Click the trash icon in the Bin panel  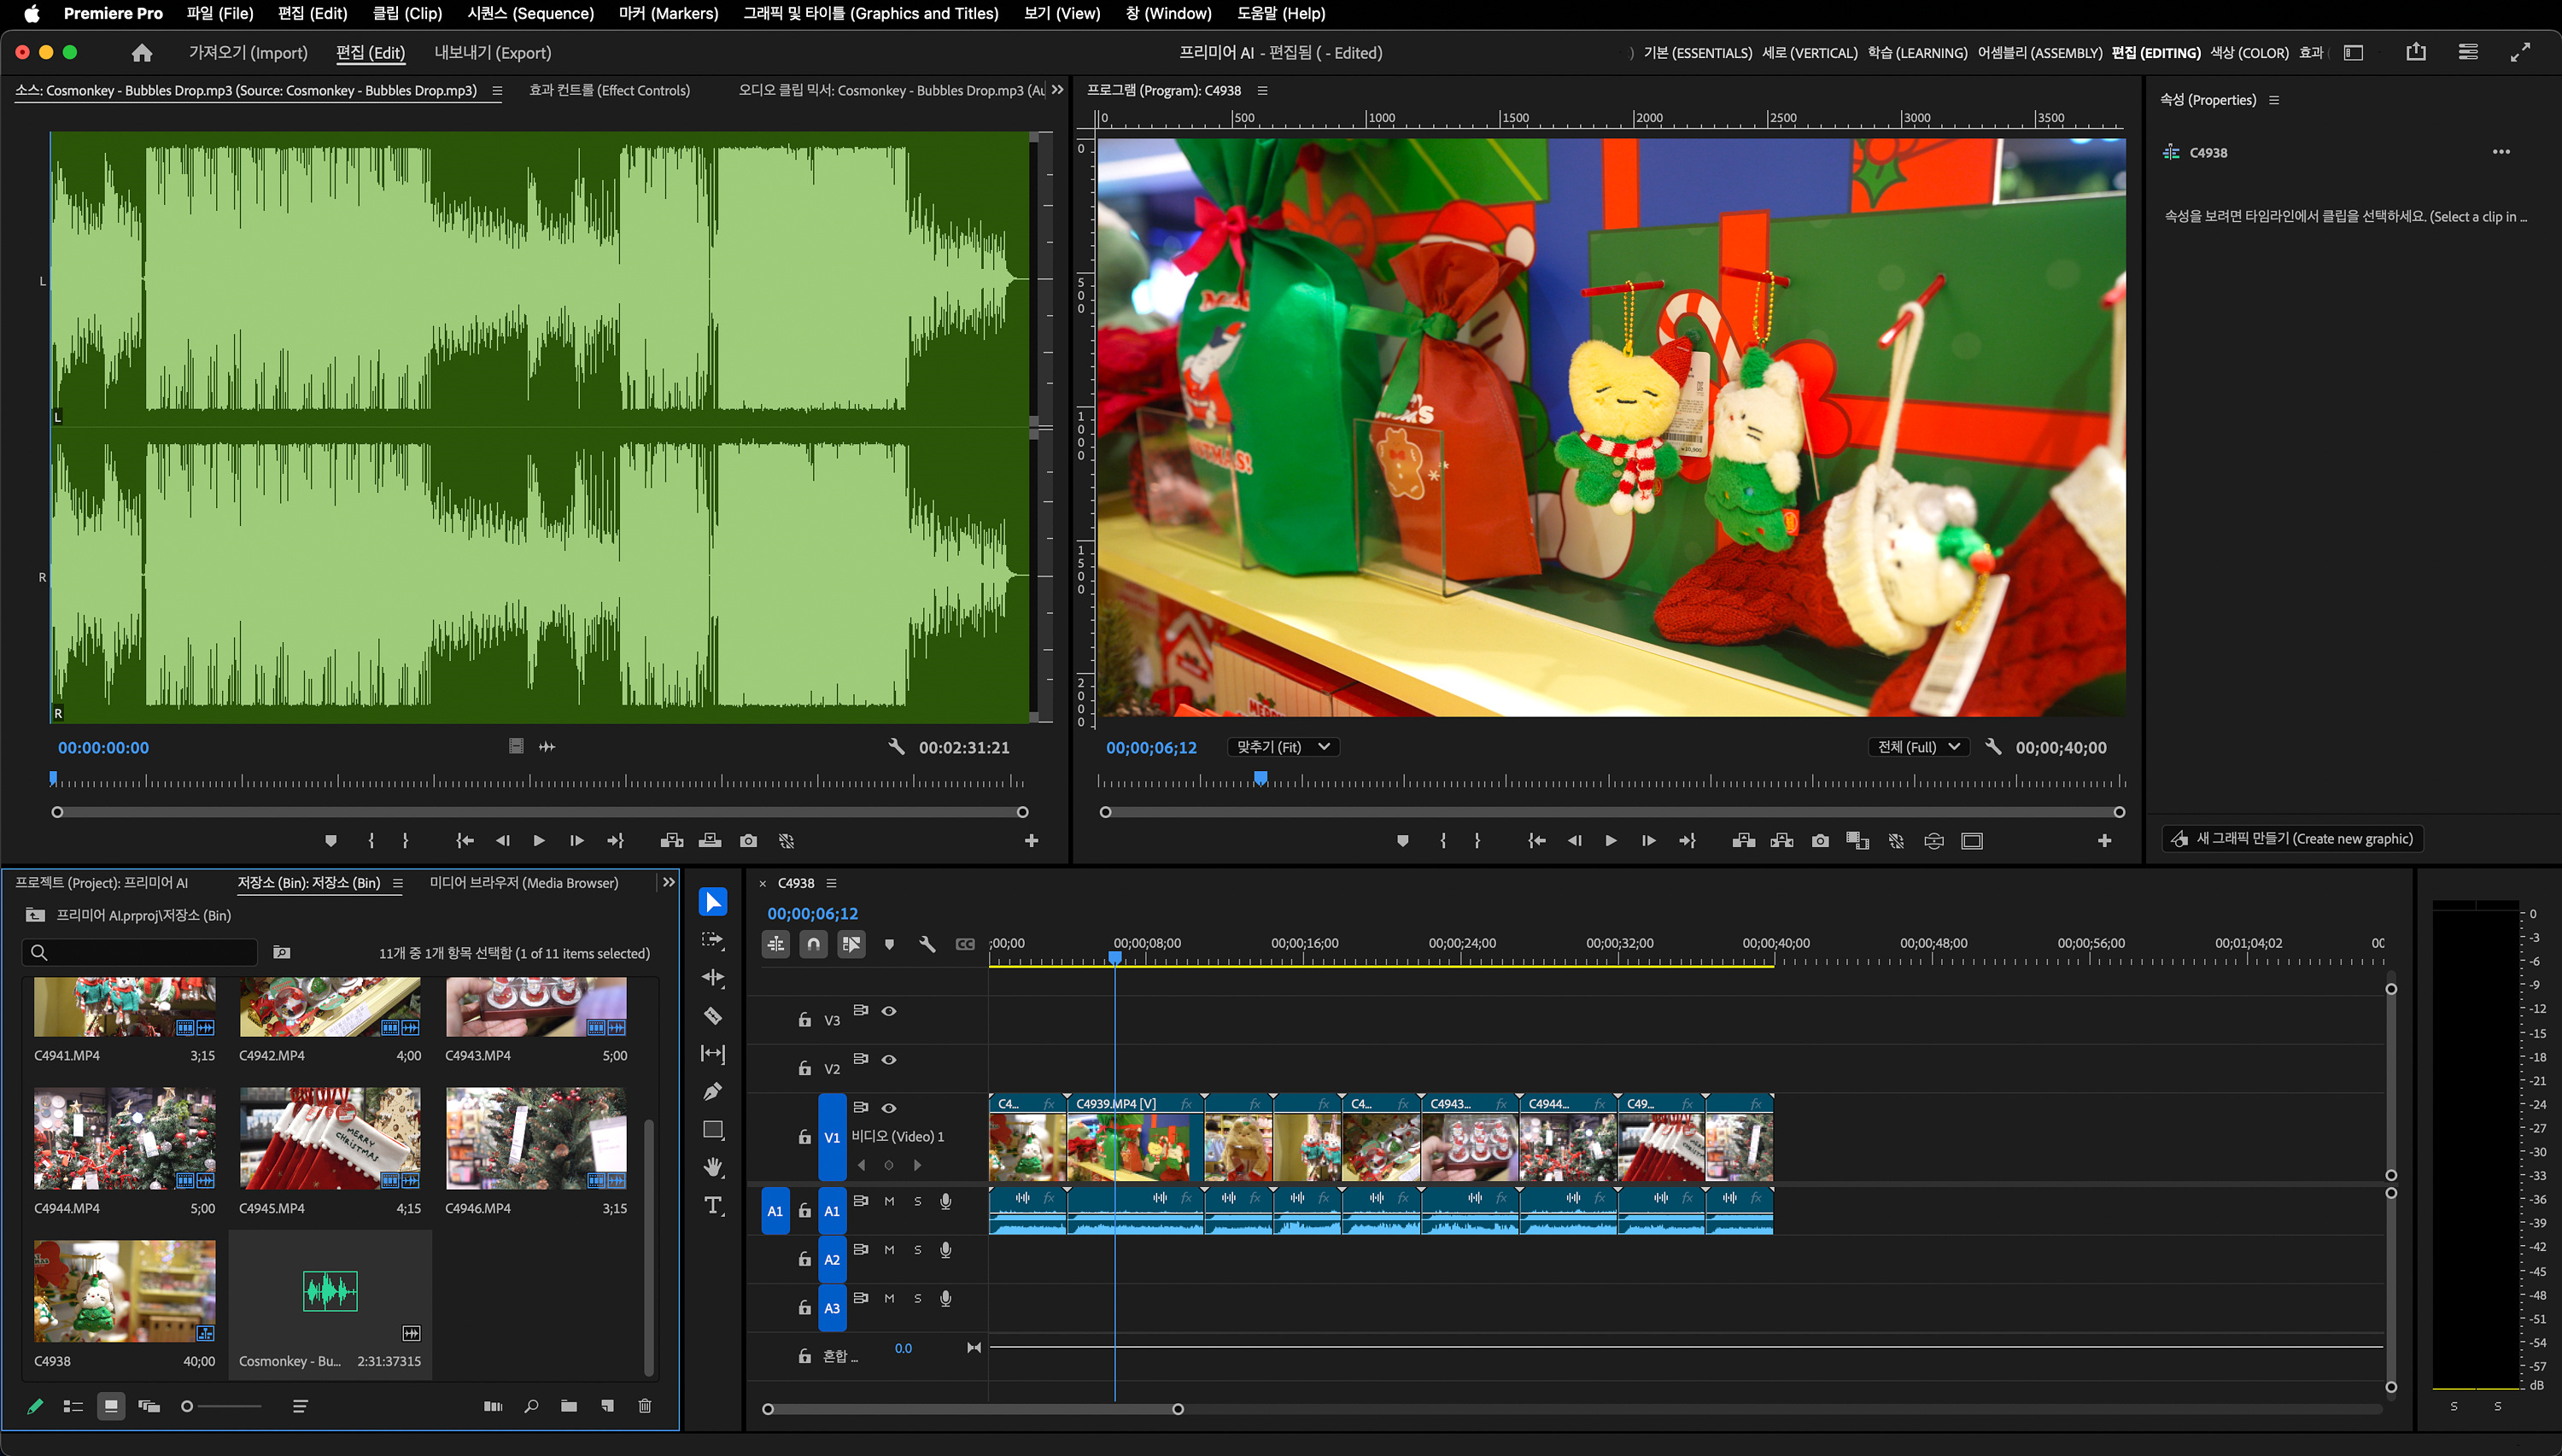[x=645, y=1406]
